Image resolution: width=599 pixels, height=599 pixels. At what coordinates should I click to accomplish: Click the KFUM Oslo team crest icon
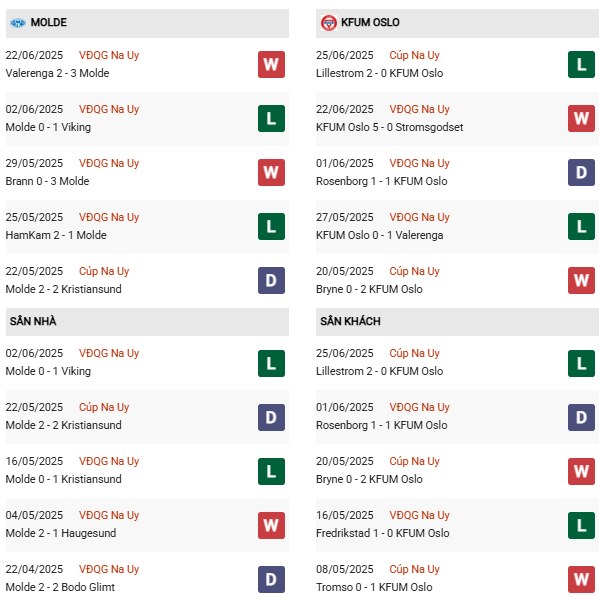(x=329, y=23)
